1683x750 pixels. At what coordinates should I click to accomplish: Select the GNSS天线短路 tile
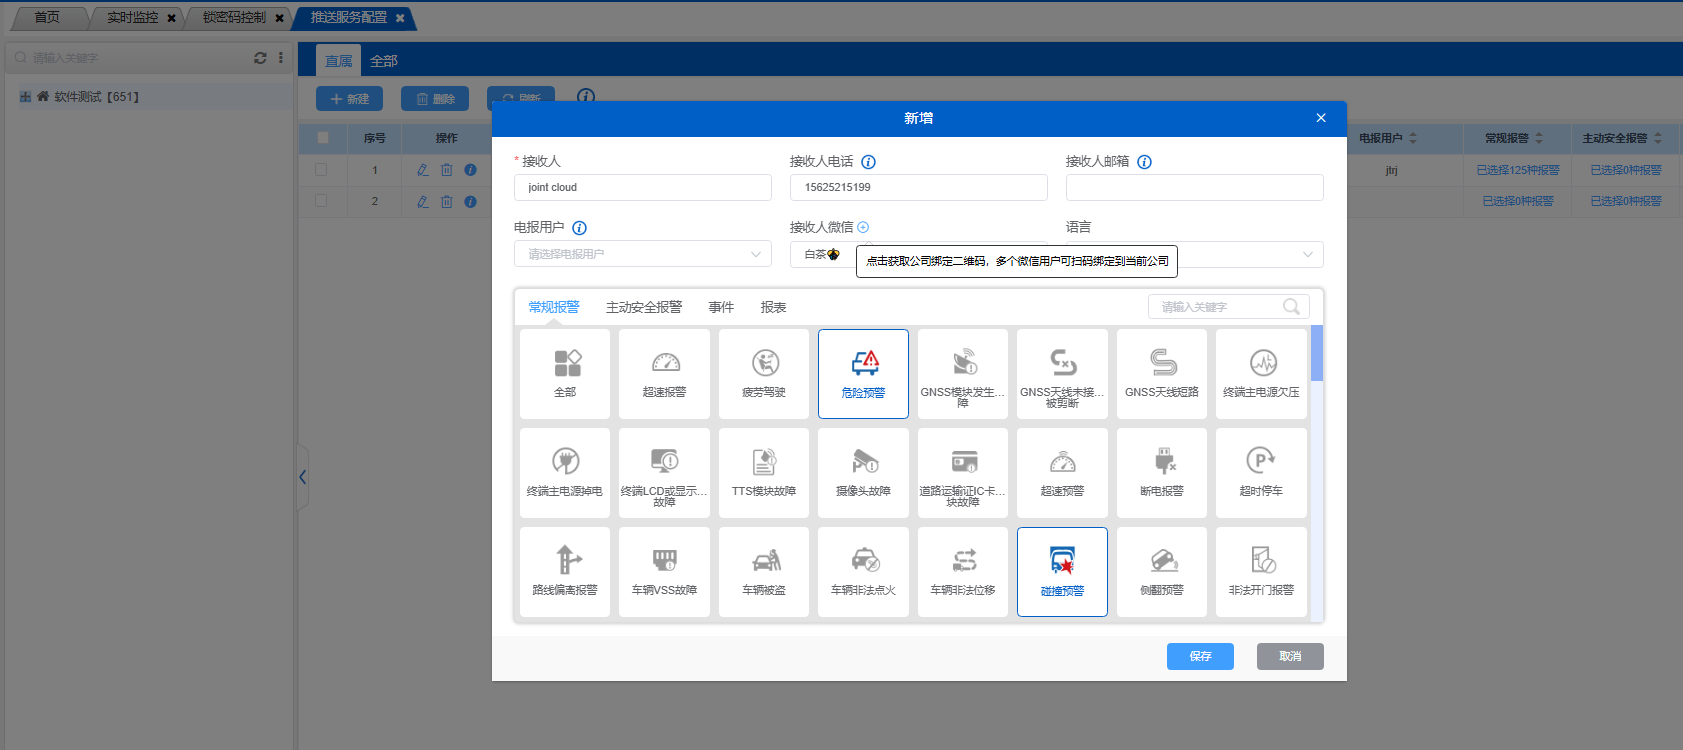coord(1162,374)
